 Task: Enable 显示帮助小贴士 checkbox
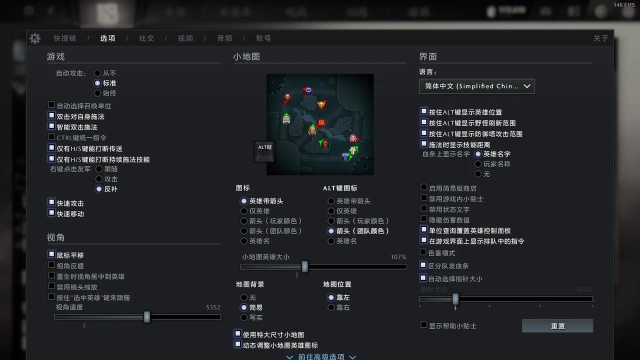pyautogui.click(x=424, y=325)
